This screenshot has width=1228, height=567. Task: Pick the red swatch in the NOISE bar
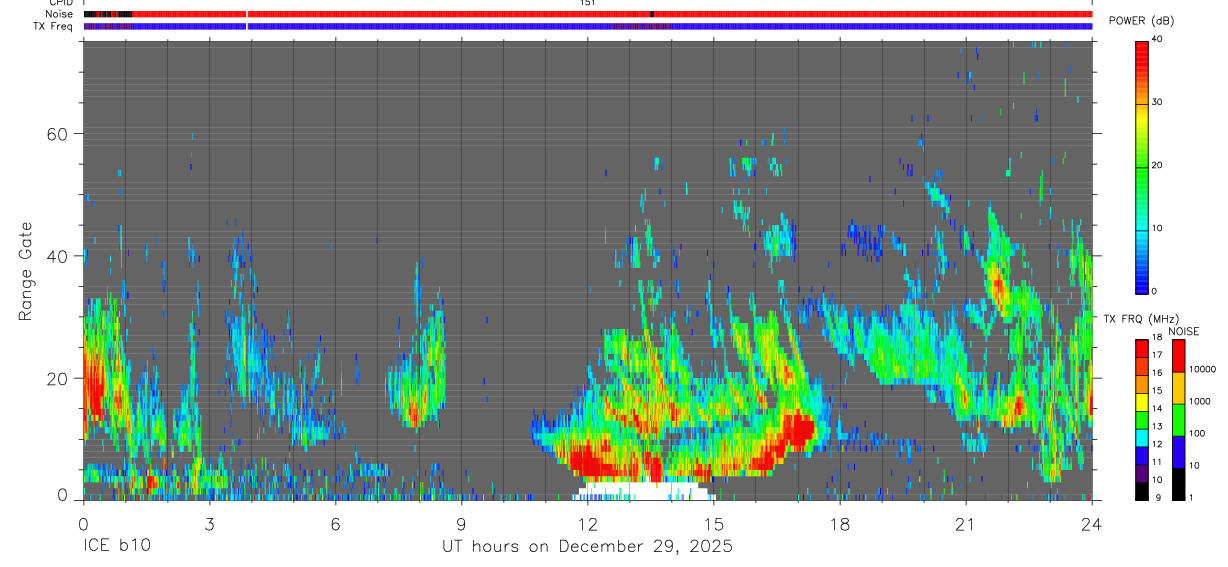pos(1178,356)
